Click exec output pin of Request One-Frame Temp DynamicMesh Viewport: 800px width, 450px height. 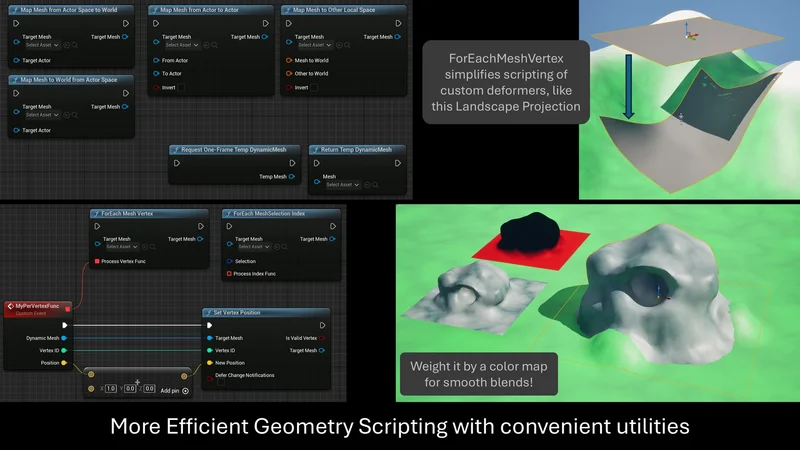292,163
